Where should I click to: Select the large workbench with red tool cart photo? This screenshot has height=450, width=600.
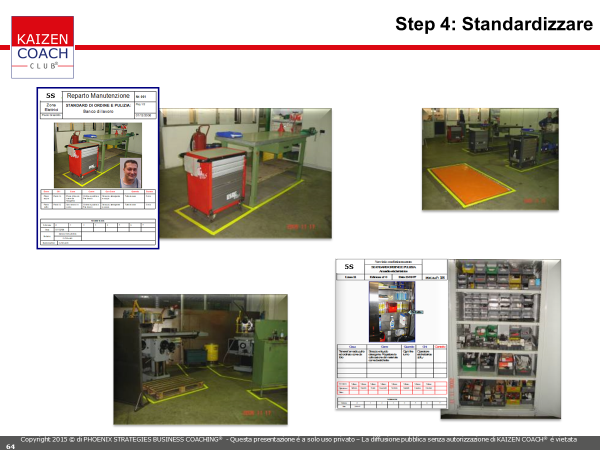coord(245,173)
